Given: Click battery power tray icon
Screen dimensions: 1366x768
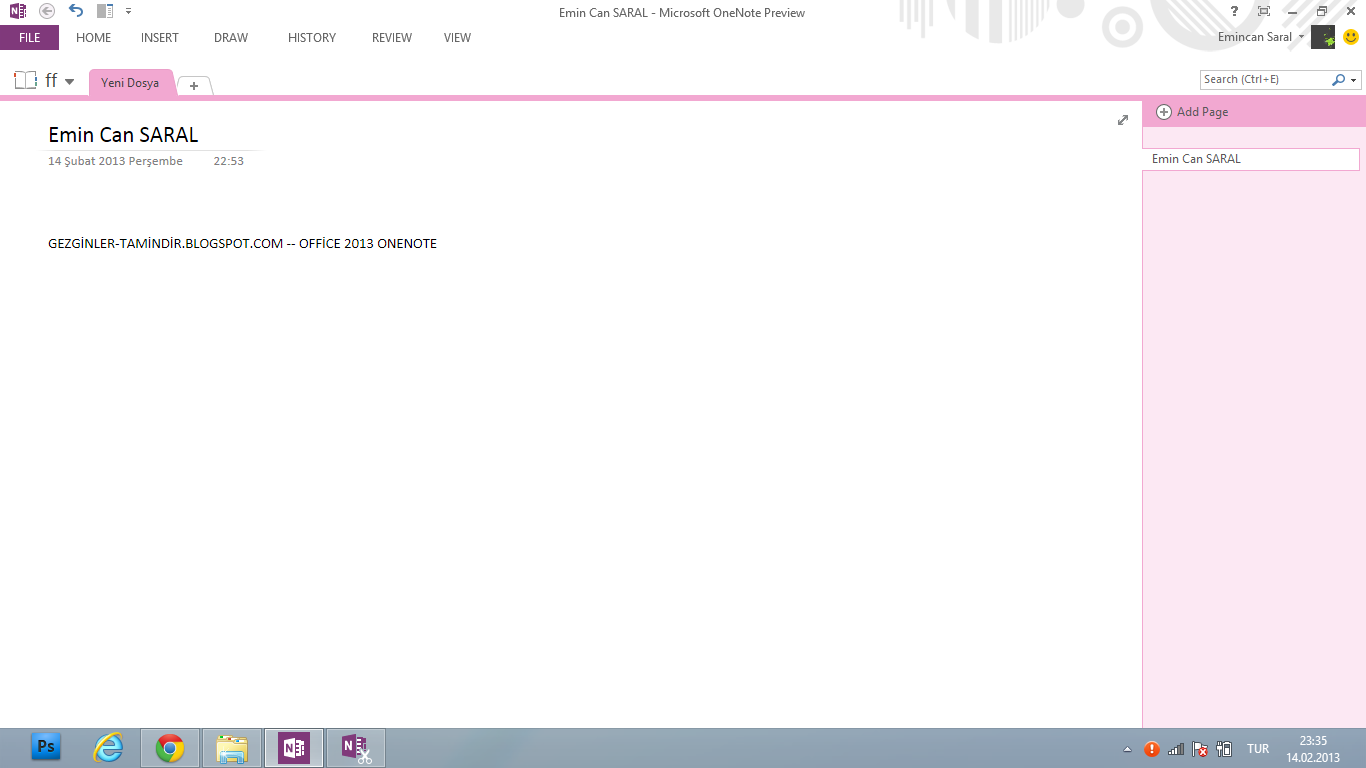Looking at the screenshot, I should coord(1224,748).
